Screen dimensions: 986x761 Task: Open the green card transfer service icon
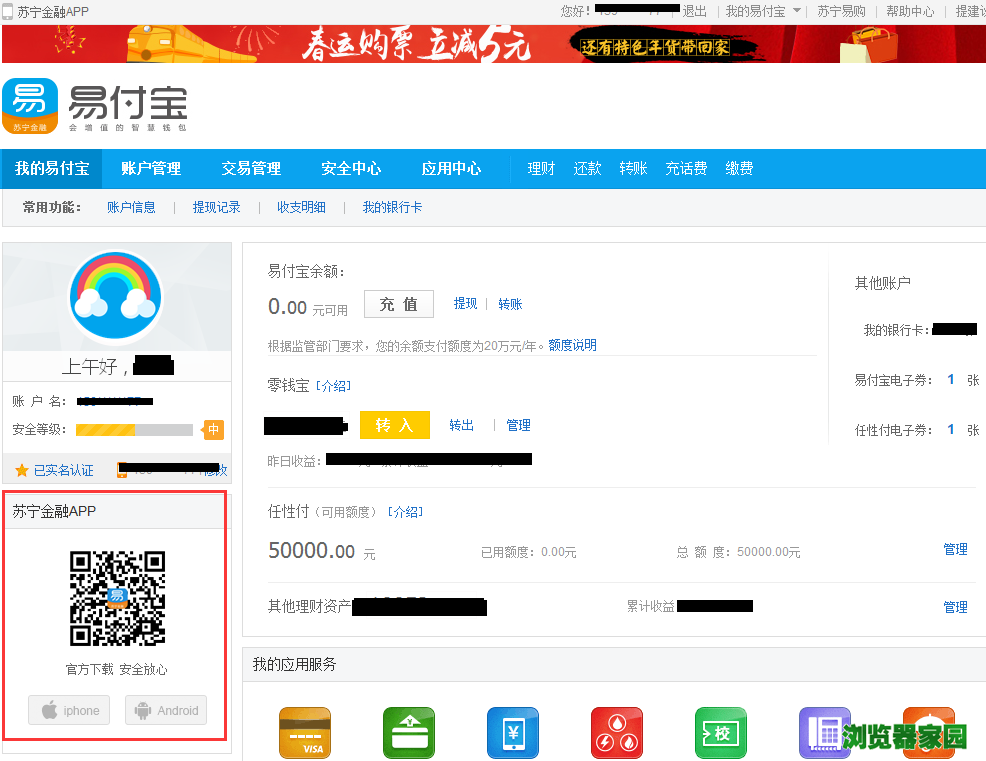409,733
